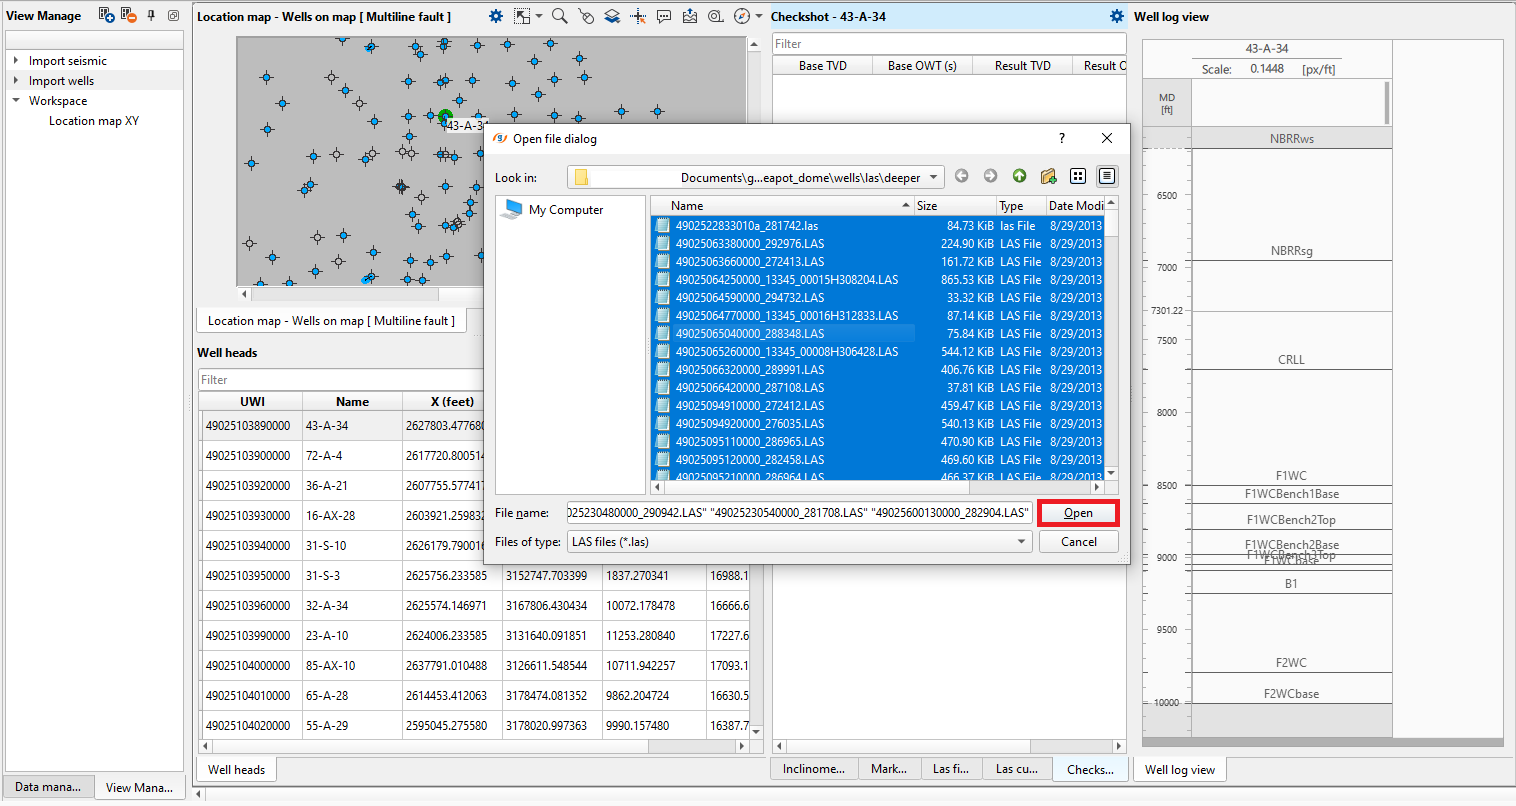Screen dimensions: 1516x806
Task: Switch the file dialog to icon view mode
Action: (x=1078, y=175)
